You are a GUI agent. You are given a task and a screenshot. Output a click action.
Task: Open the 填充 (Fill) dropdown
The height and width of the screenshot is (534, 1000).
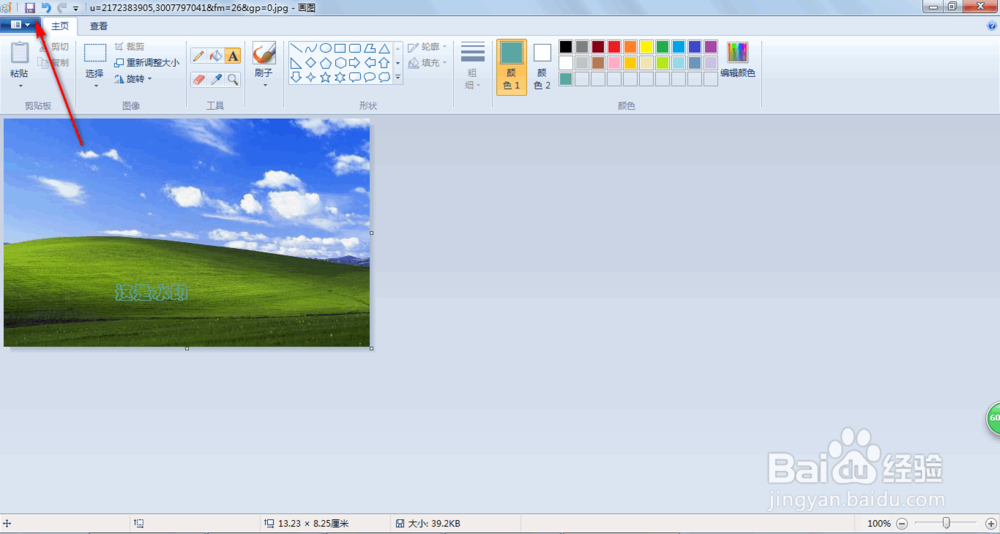click(x=428, y=63)
